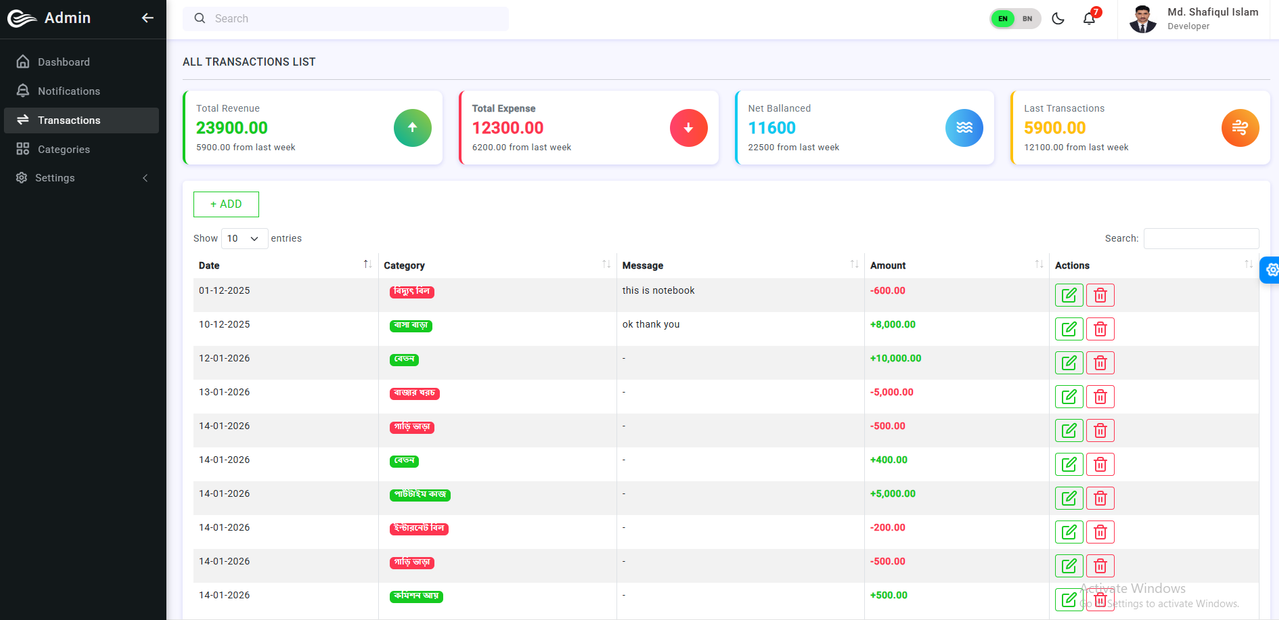Click the Net Ballanced 11600 value

[x=772, y=128]
